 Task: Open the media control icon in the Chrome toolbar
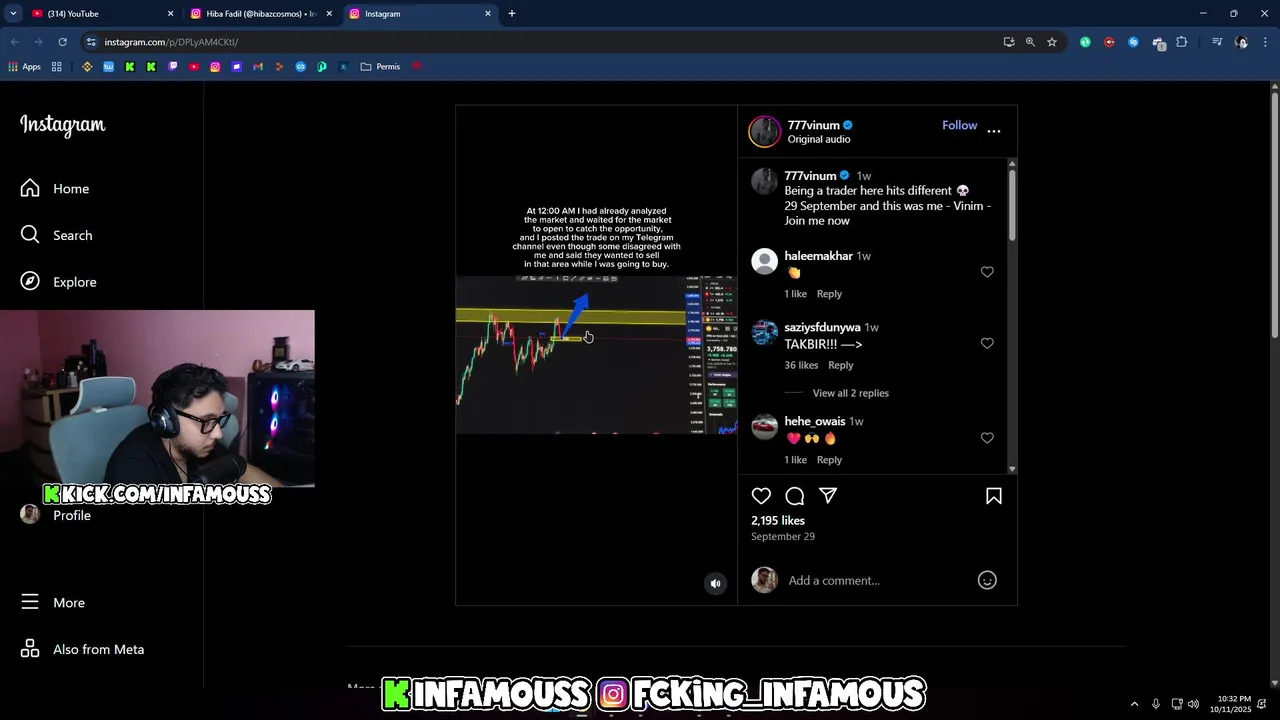[x=1217, y=42]
